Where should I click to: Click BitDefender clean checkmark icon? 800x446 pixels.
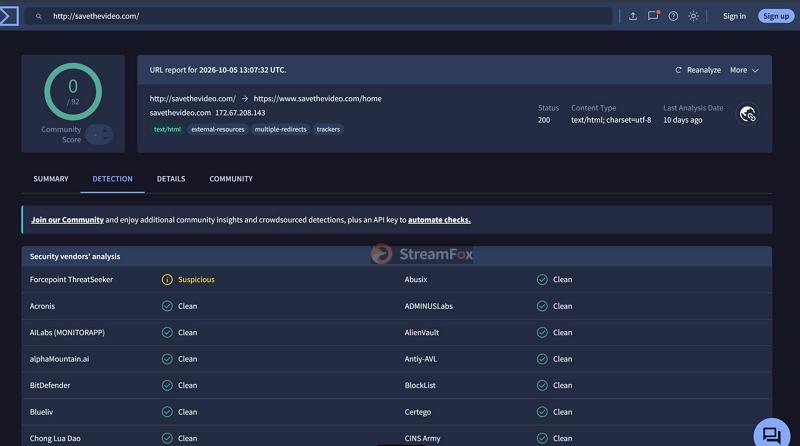[x=167, y=385]
